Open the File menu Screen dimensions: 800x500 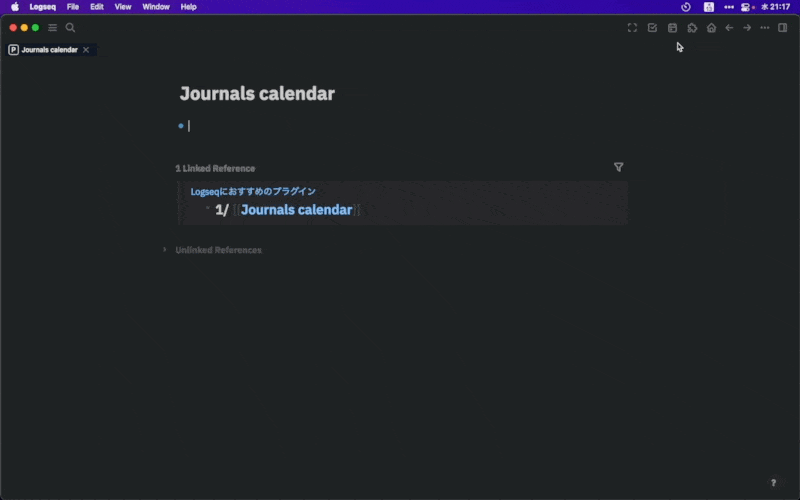73,7
